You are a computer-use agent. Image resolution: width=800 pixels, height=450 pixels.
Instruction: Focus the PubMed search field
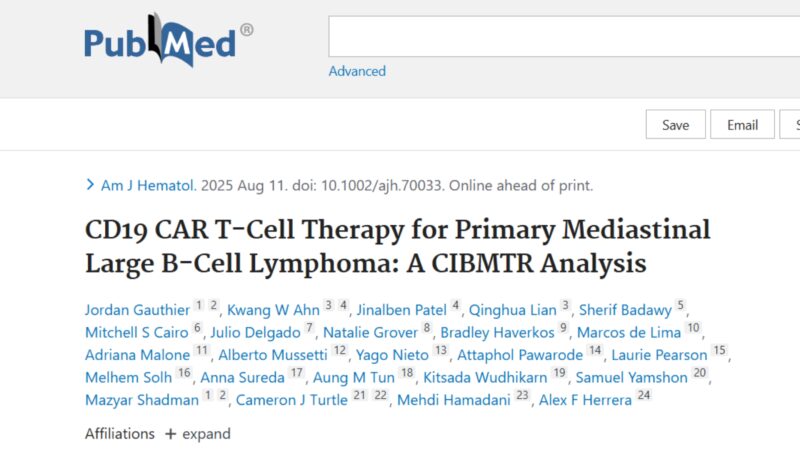coord(564,36)
